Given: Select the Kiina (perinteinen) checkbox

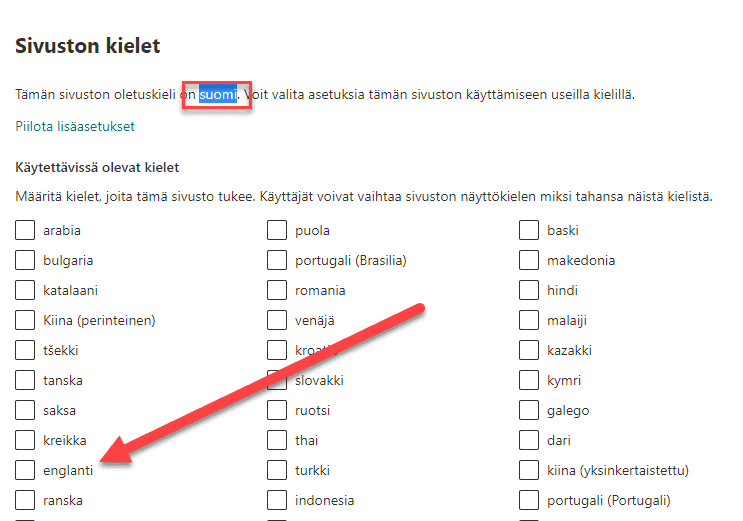Looking at the screenshot, I should pyautogui.click(x=26, y=321).
